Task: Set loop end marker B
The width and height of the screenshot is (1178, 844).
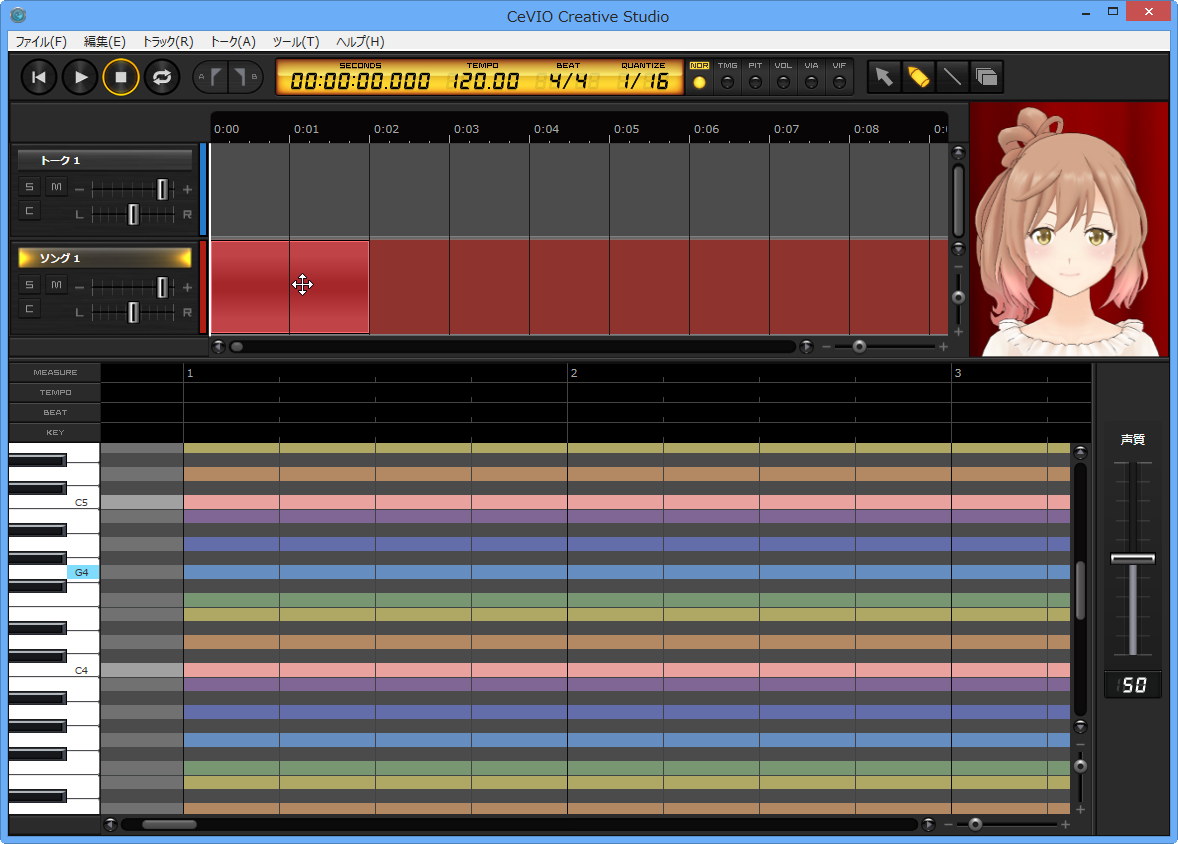Action: 244,77
